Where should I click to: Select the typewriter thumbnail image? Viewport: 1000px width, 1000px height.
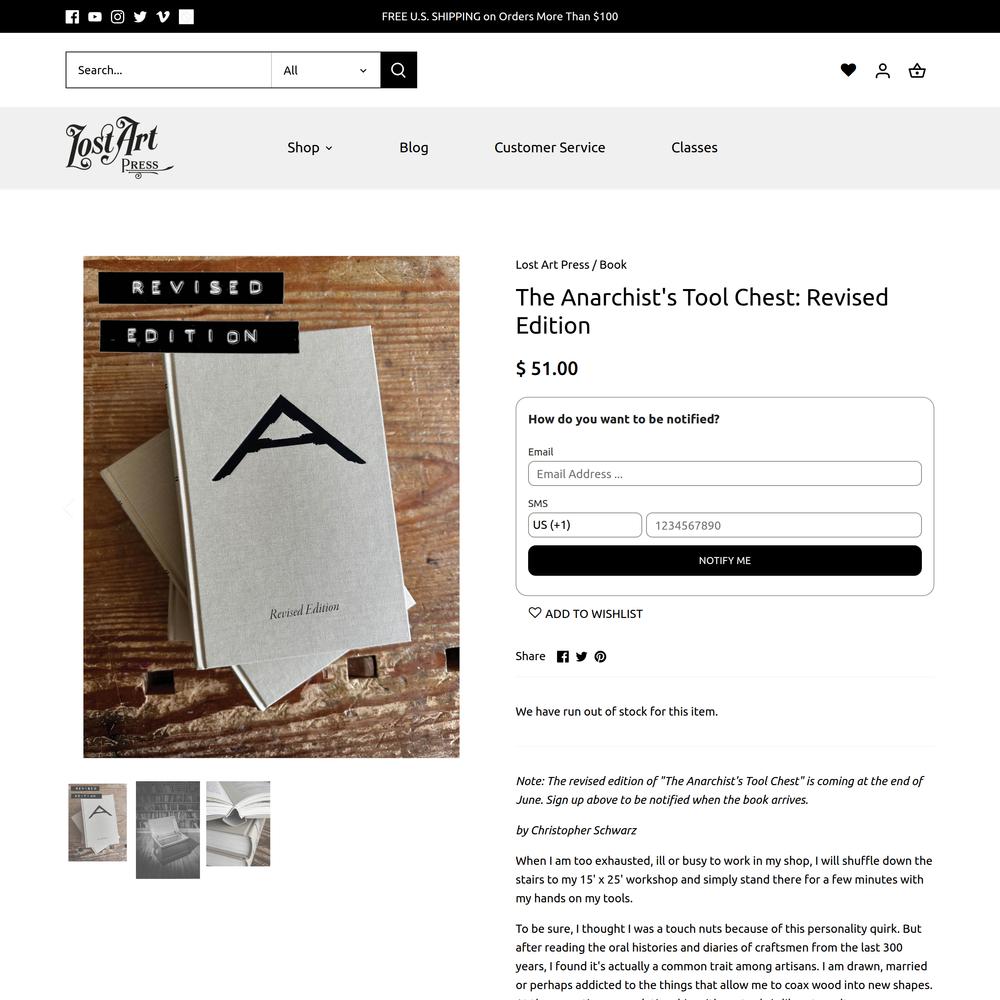(x=168, y=830)
